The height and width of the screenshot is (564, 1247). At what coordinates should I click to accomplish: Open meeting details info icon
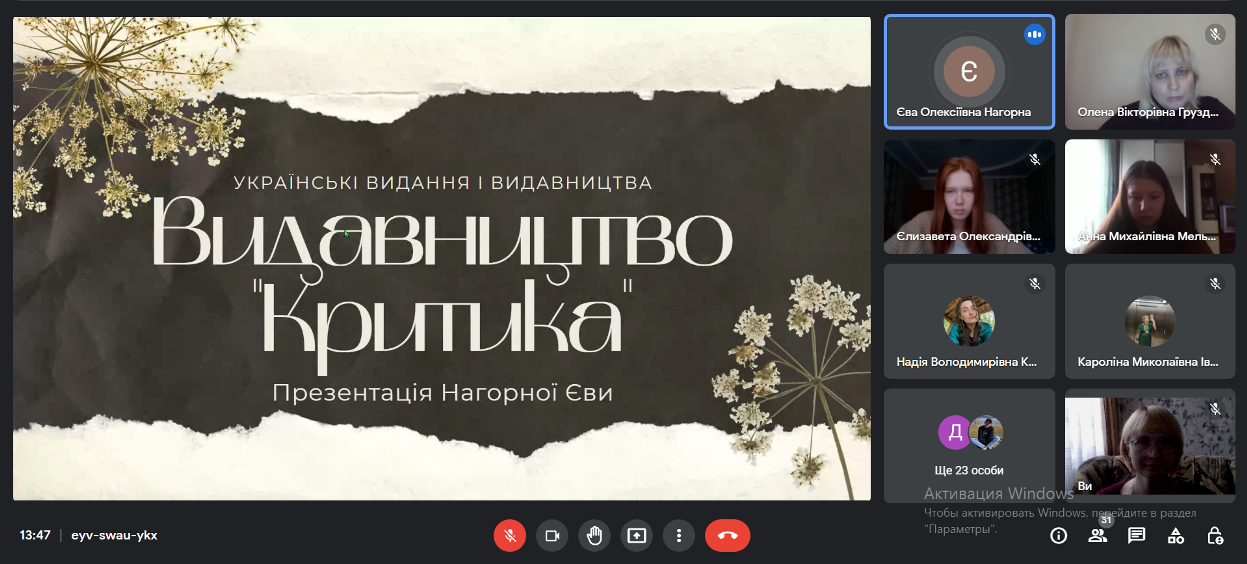[1058, 535]
